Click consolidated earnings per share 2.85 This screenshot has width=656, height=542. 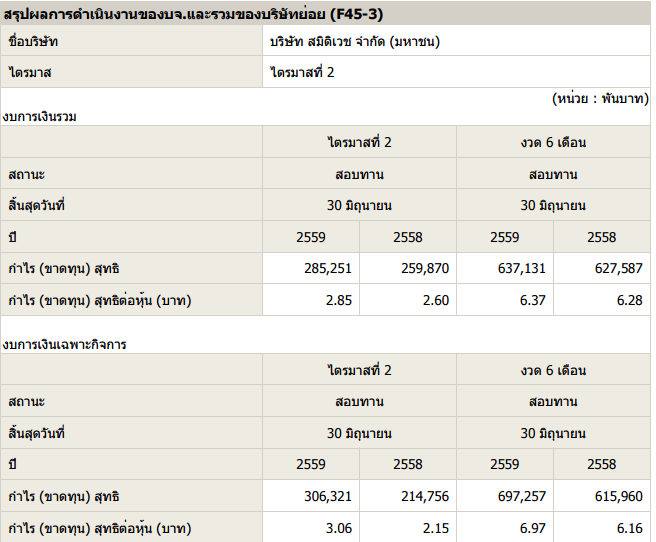(x=339, y=300)
